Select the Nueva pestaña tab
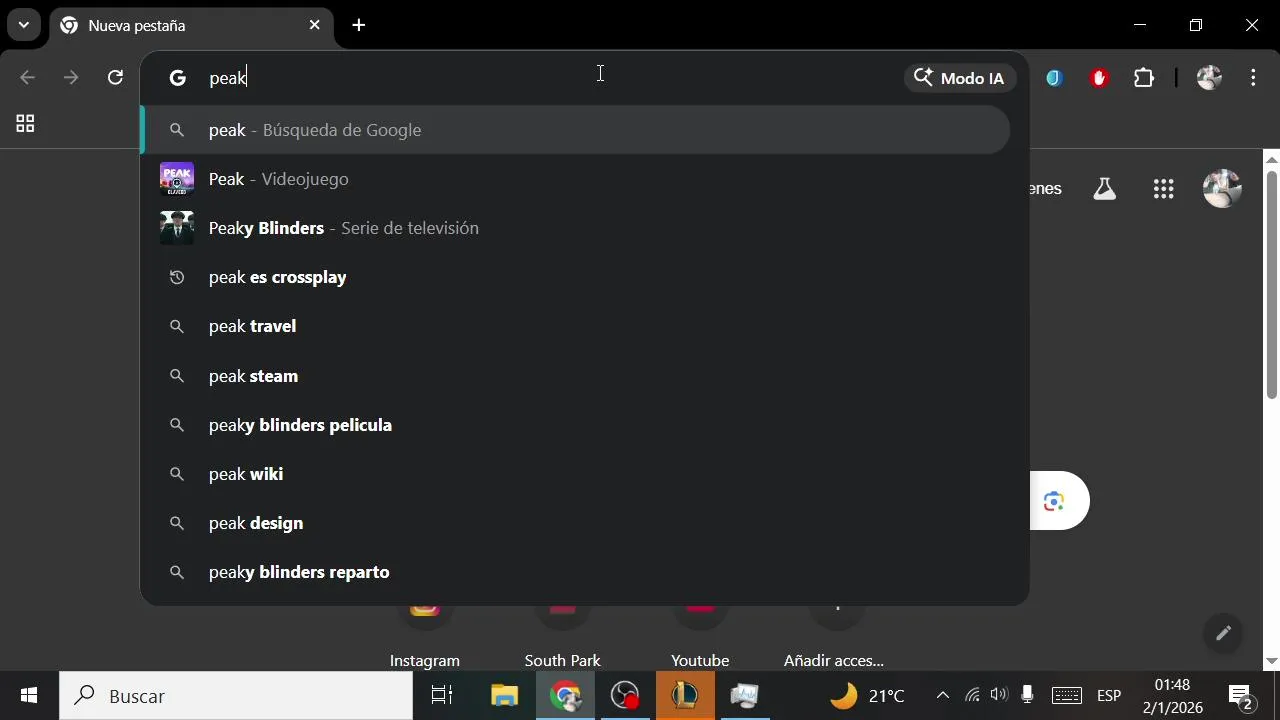 point(190,26)
